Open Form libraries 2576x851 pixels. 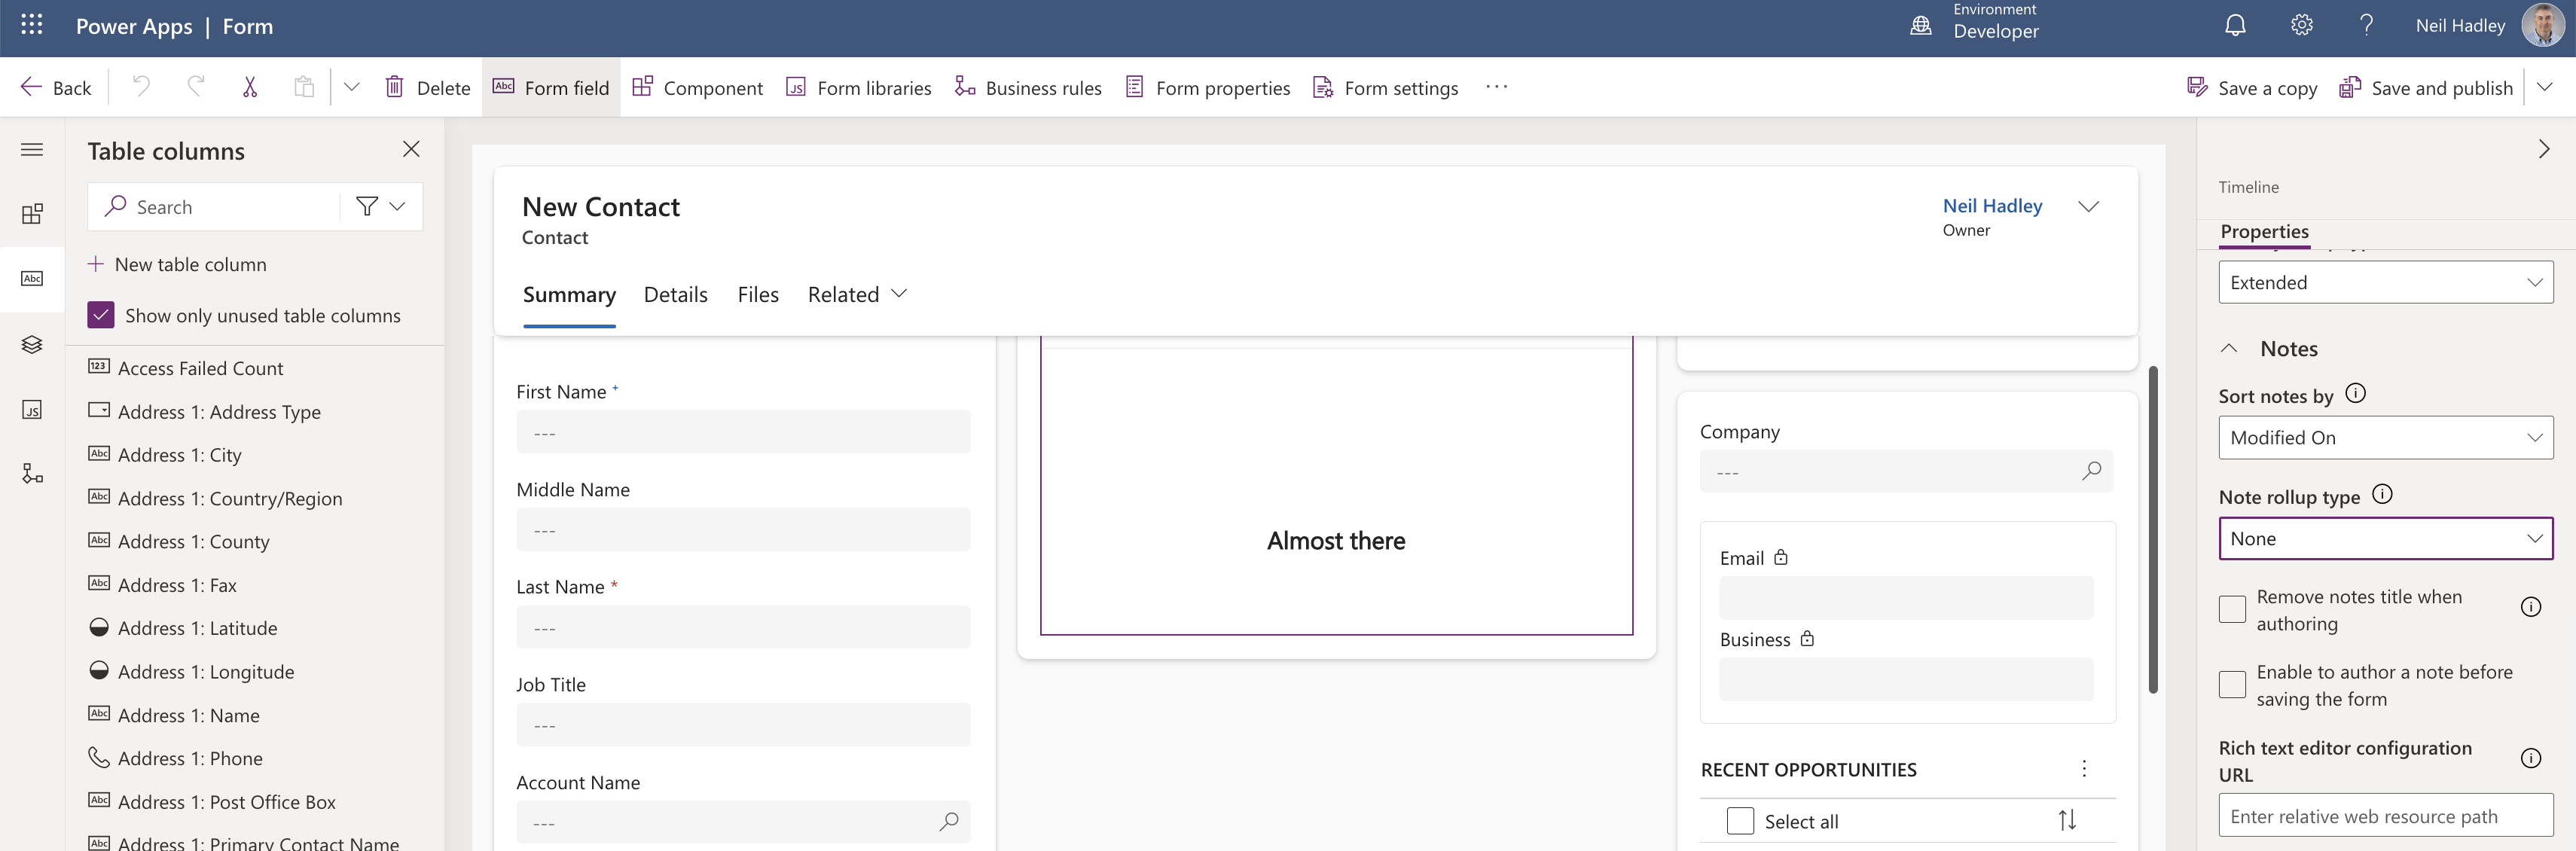[x=858, y=88]
